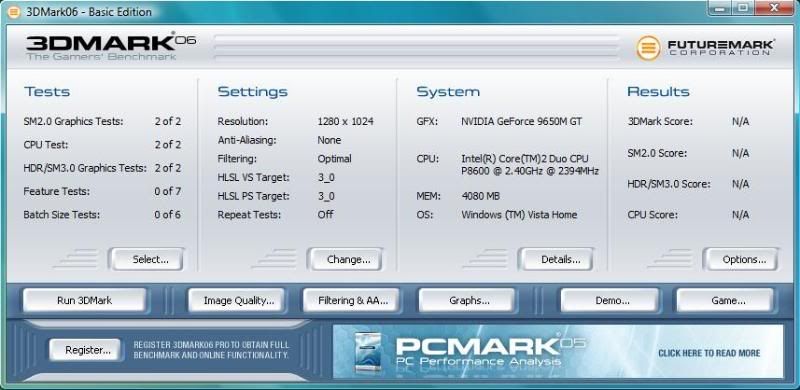Click the CPU Test label
Image resolution: width=800 pixels, height=390 pixels.
click(46, 144)
